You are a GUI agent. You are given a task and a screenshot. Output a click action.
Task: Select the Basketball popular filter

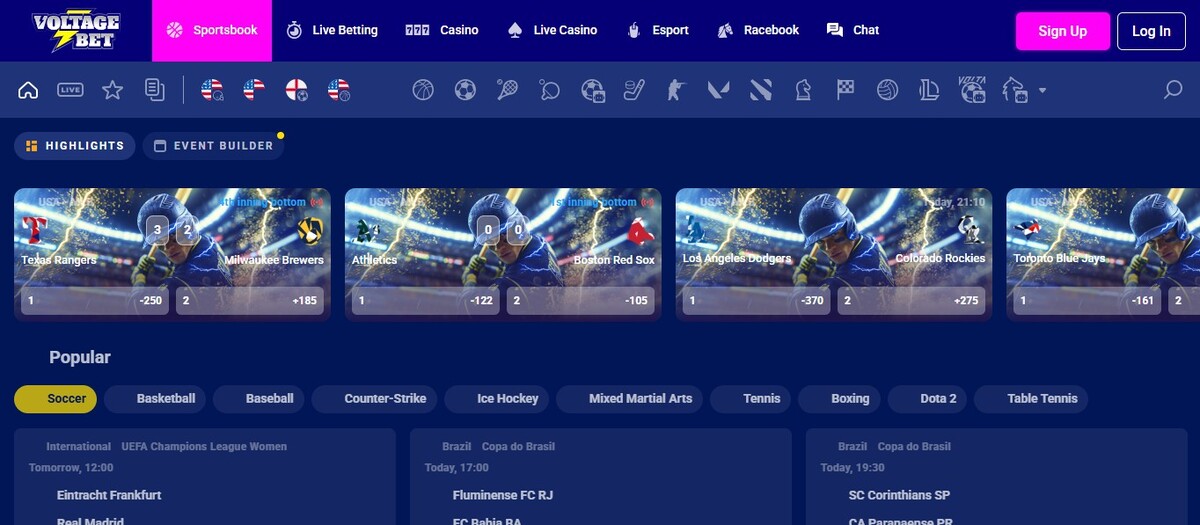click(156, 399)
